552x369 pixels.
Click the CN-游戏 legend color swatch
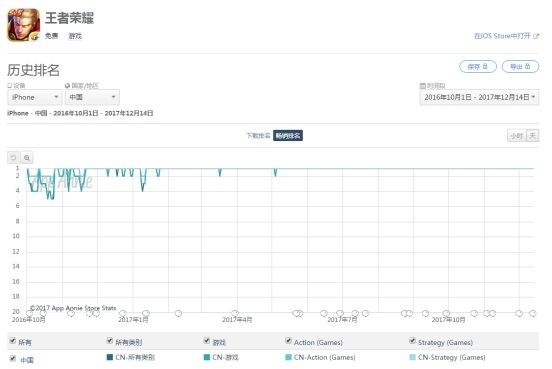(x=207, y=357)
